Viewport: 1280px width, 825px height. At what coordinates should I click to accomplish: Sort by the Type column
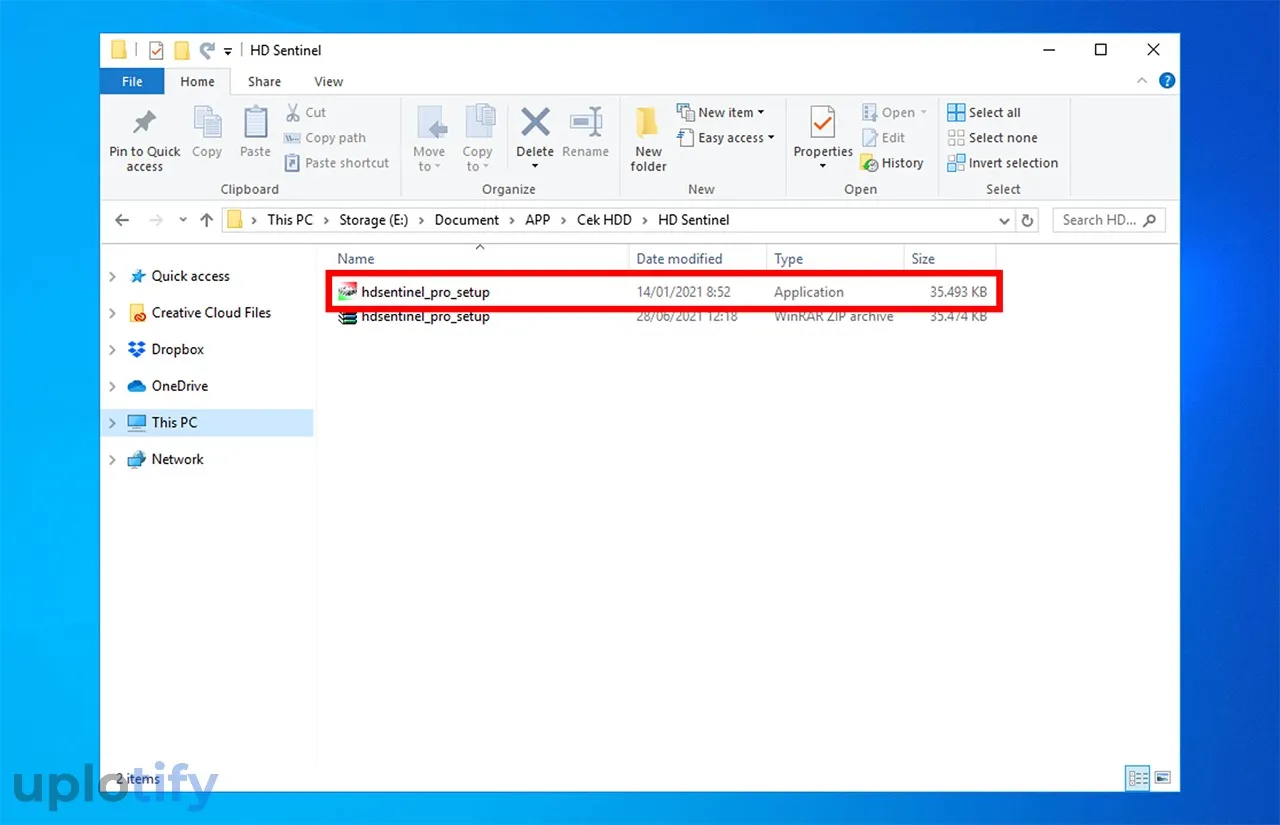pyautogui.click(x=835, y=259)
